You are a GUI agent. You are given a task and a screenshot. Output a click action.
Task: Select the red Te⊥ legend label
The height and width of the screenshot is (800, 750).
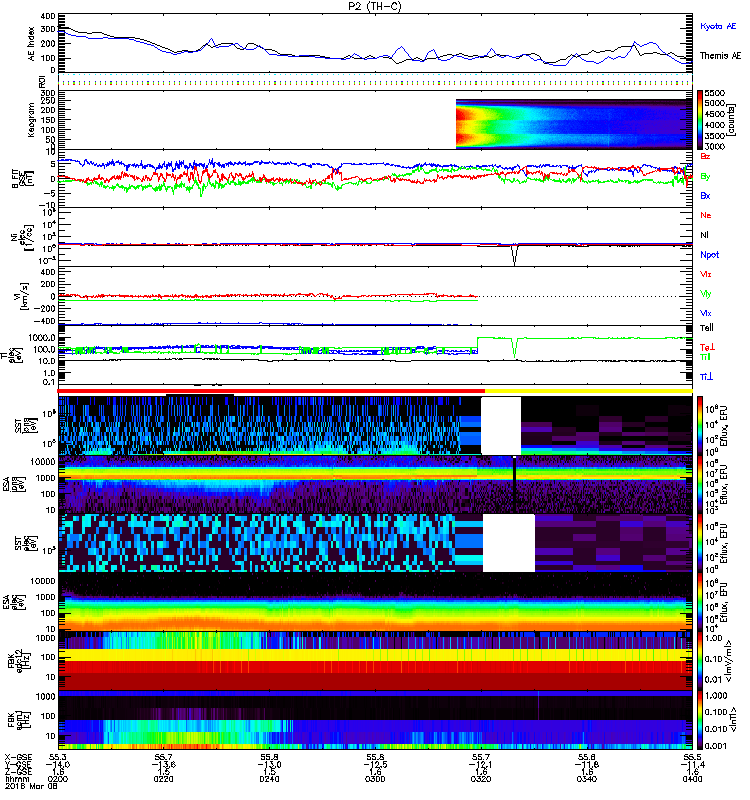707,347
